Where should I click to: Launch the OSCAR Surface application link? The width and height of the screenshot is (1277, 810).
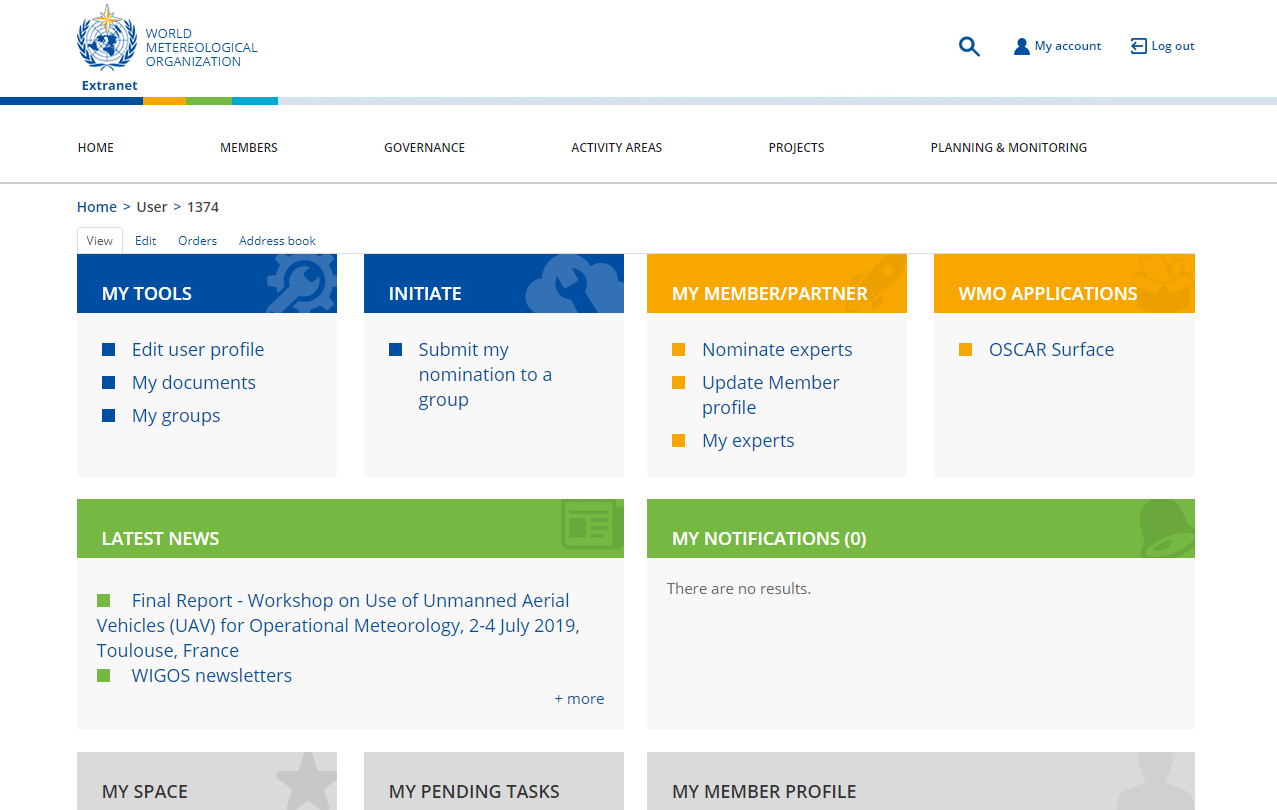1051,349
